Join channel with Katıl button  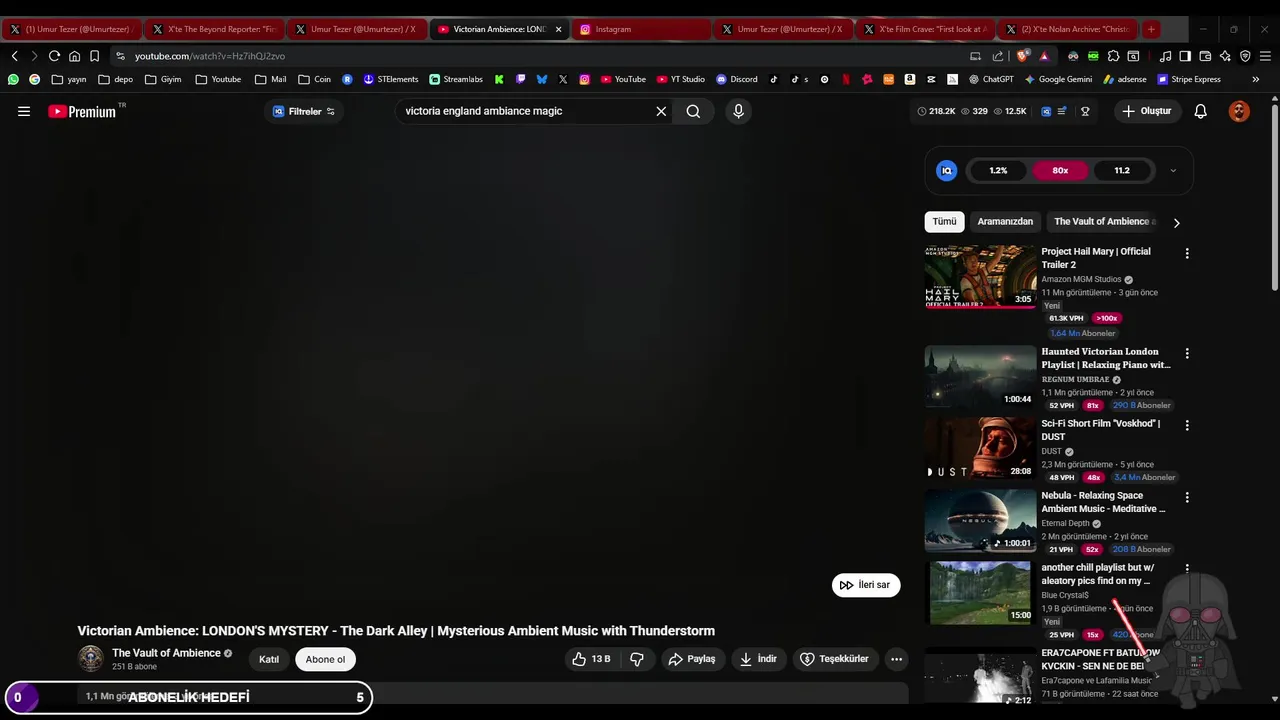click(x=269, y=659)
